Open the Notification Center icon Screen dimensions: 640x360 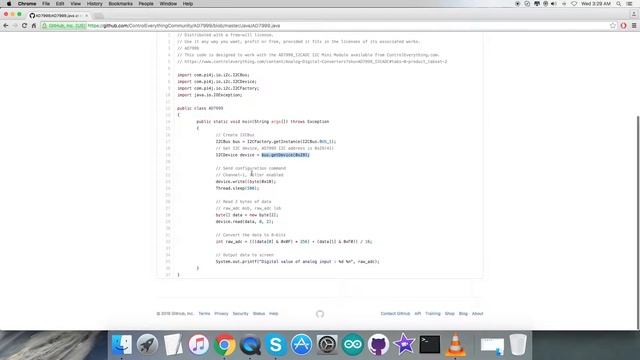coord(630,4)
